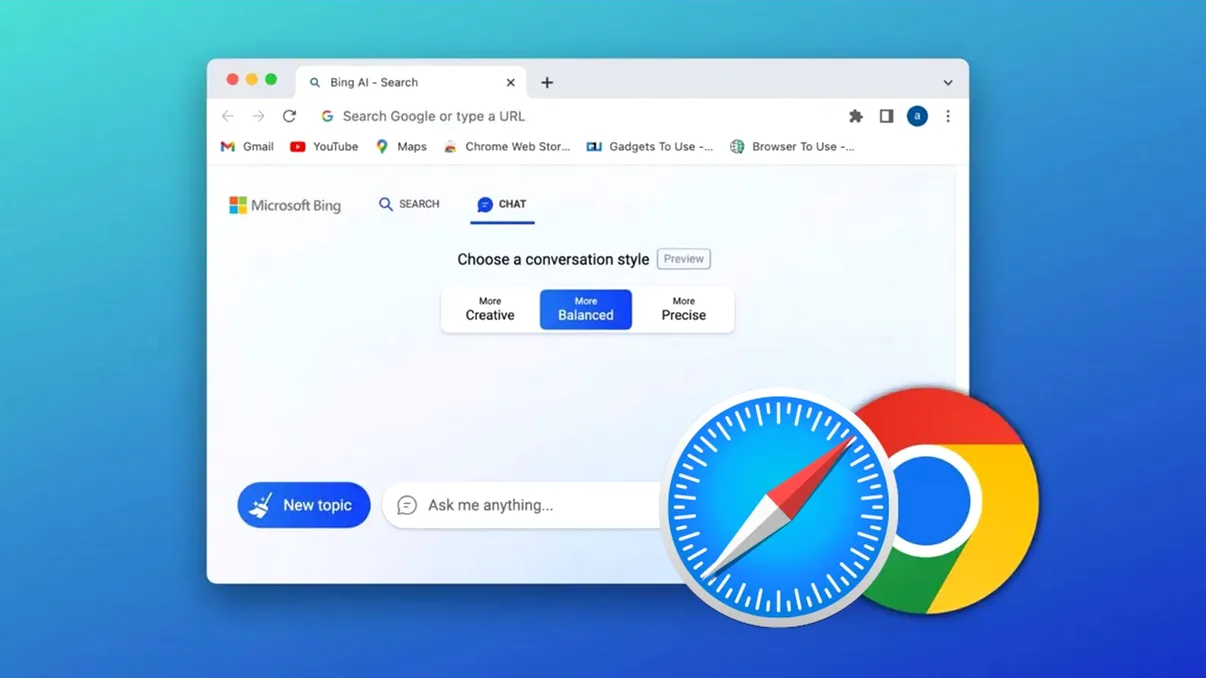Click the browser forward arrow
Viewport: 1206px width, 678px height.
point(258,116)
